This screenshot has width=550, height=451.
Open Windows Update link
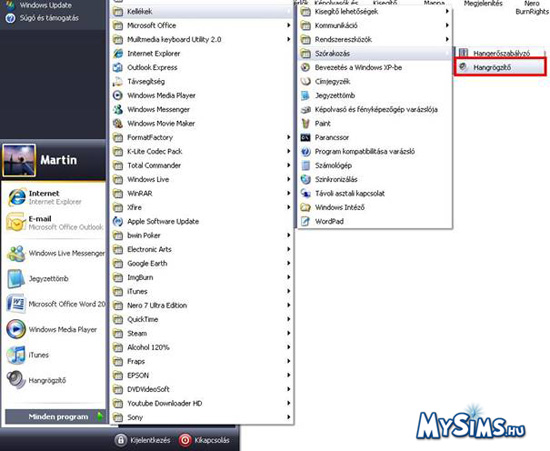[39, 5]
